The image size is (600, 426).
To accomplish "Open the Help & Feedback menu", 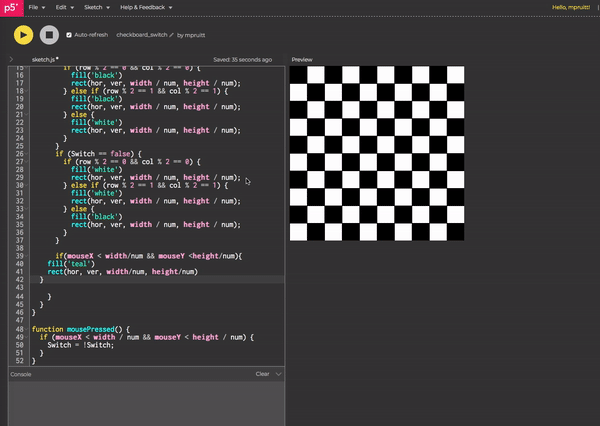I will coord(146,7).
